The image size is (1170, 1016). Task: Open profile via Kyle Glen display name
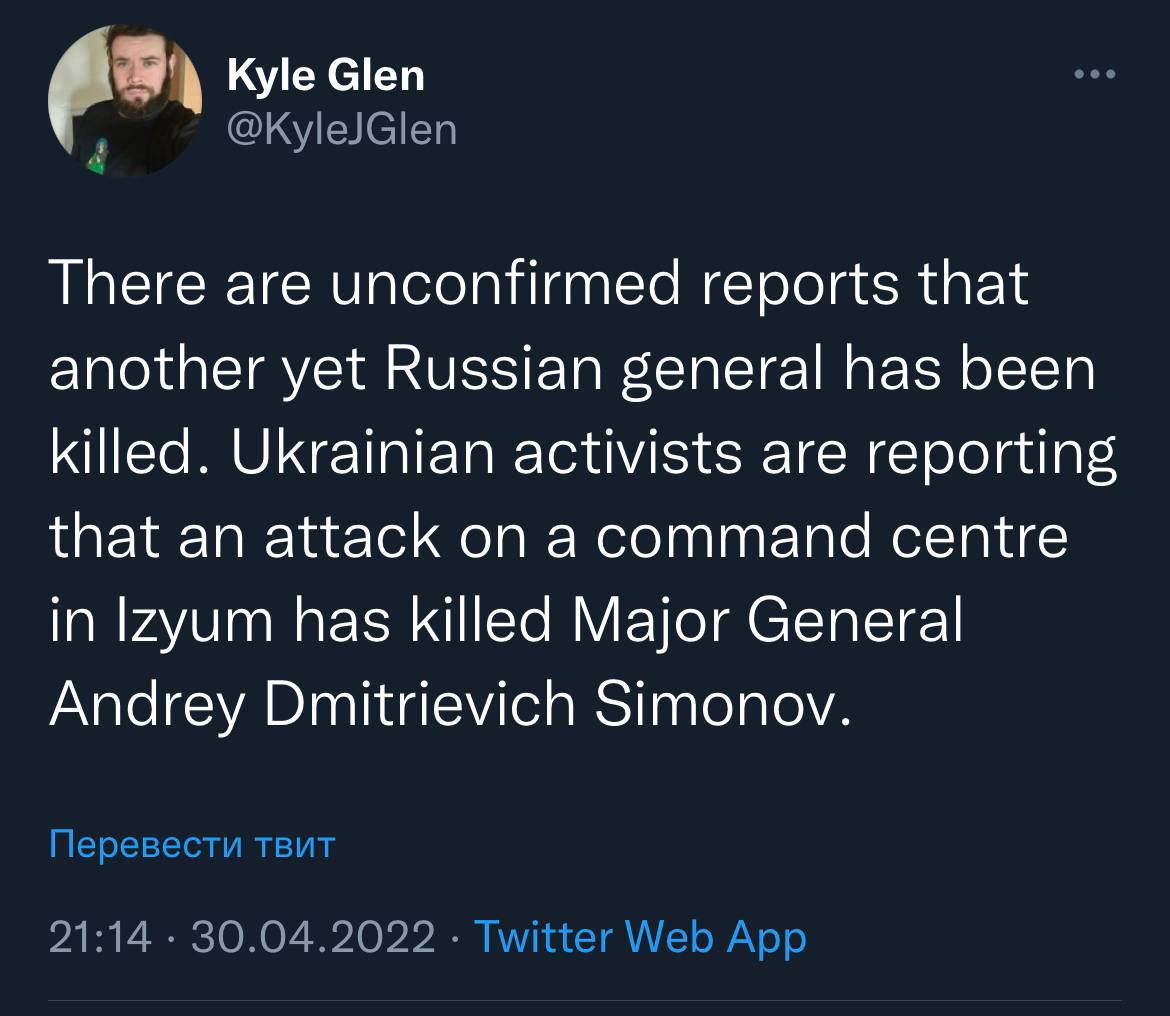(326, 75)
